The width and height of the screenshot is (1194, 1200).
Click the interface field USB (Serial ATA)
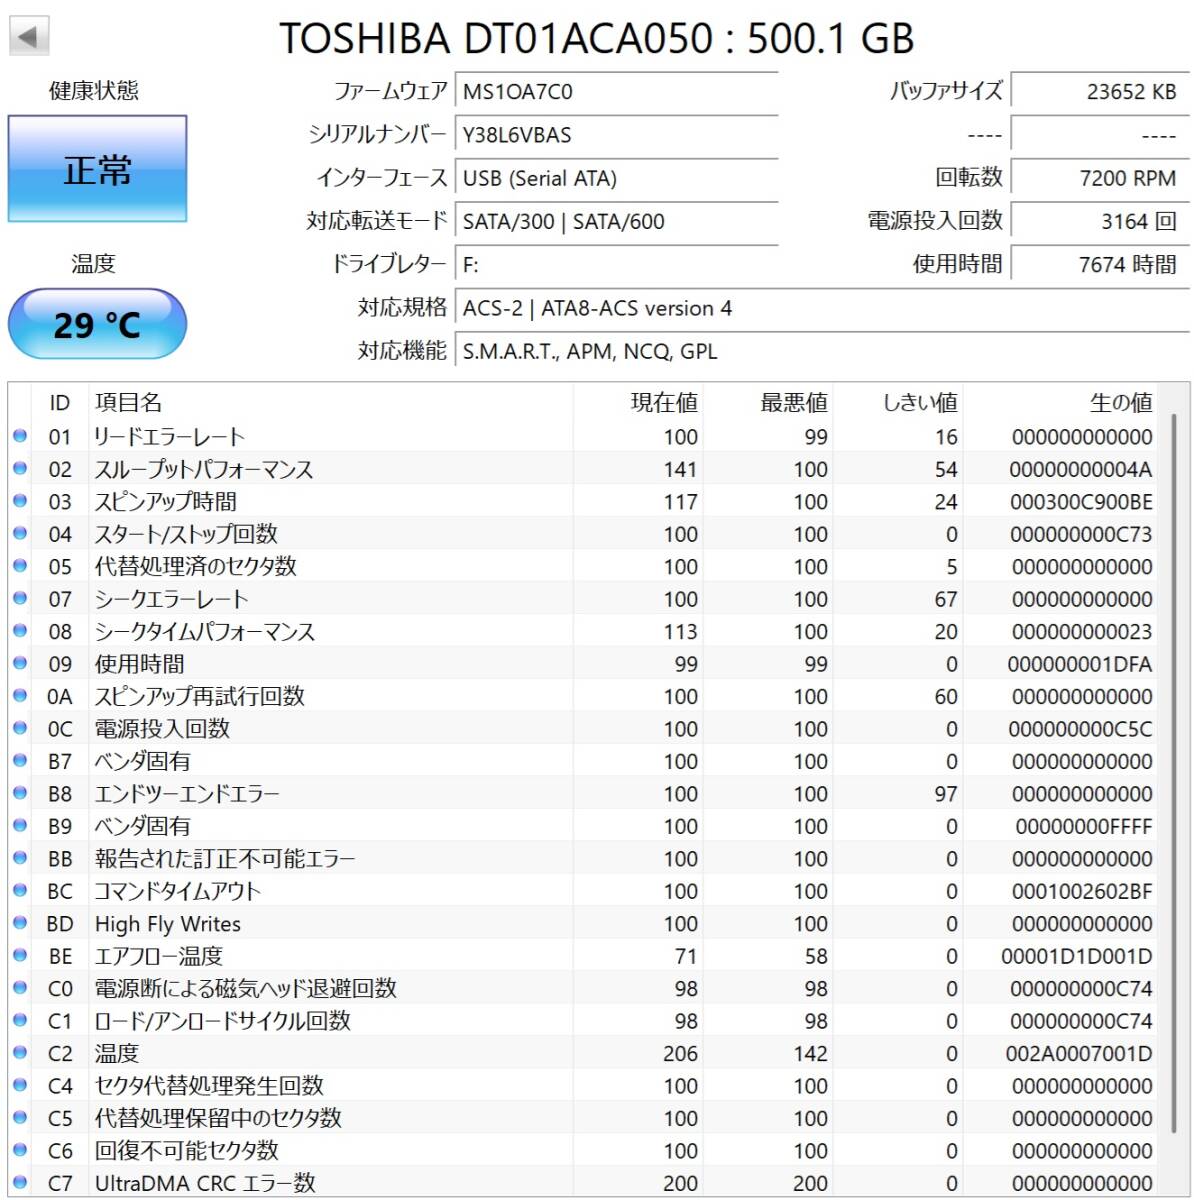[x=616, y=178]
